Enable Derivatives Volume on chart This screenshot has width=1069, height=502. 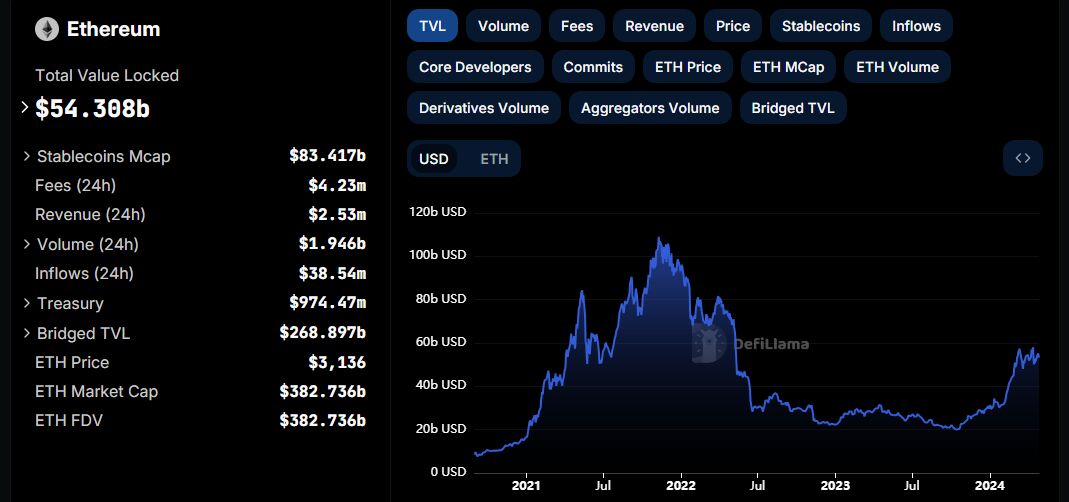click(x=483, y=108)
